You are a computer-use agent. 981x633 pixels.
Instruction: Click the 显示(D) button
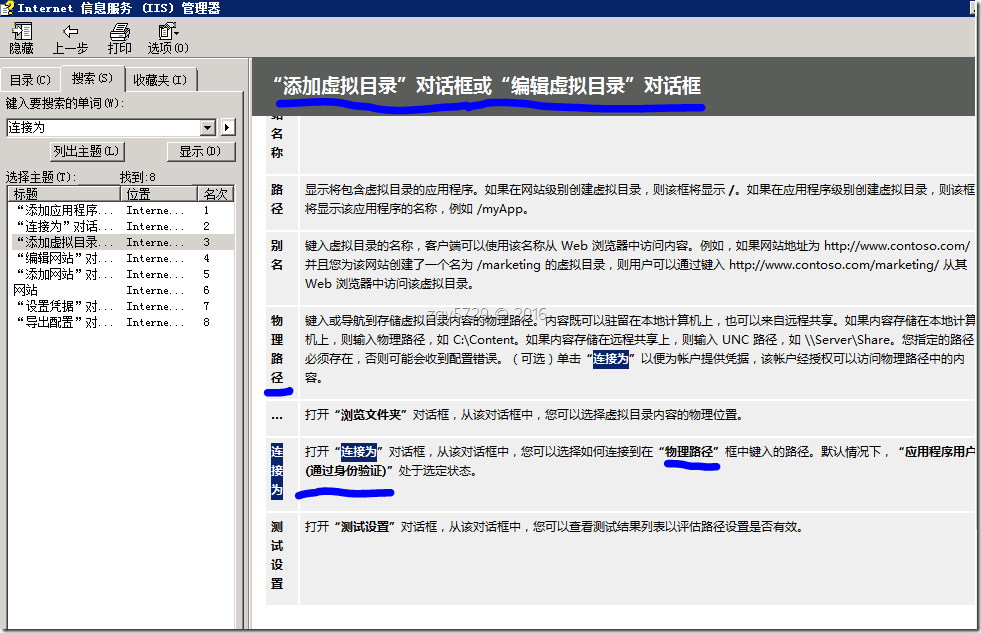[201, 151]
